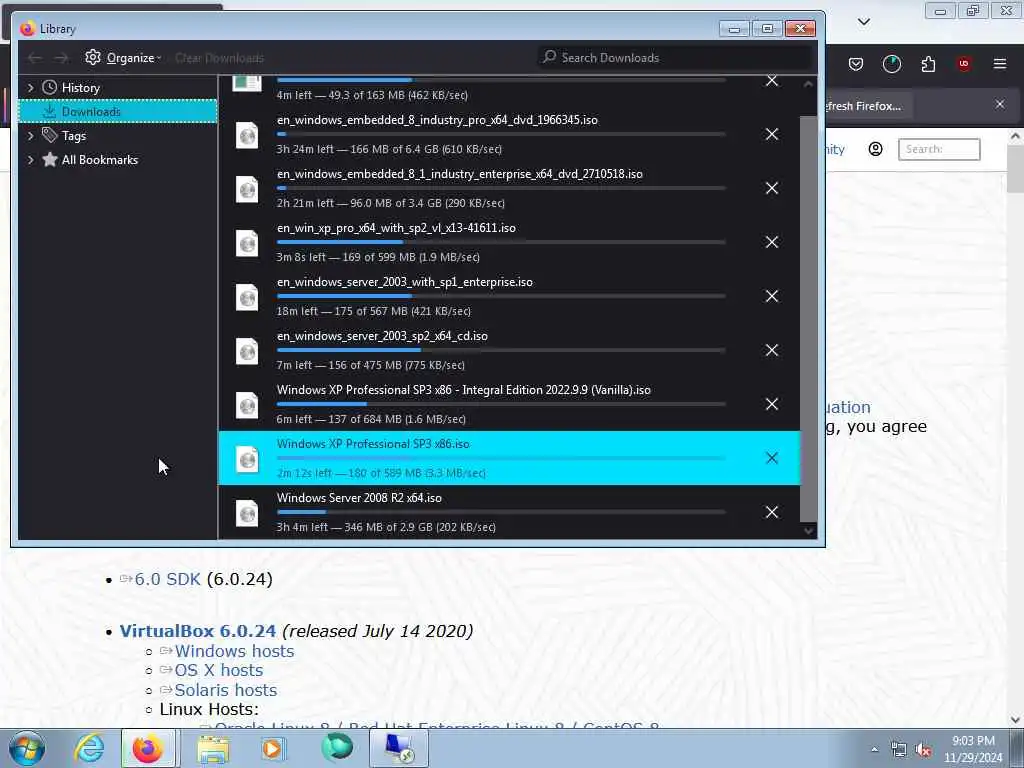The width and height of the screenshot is (1024, 768).
Task: Select the All Bookmarks star icon
Action: (50, 159)
